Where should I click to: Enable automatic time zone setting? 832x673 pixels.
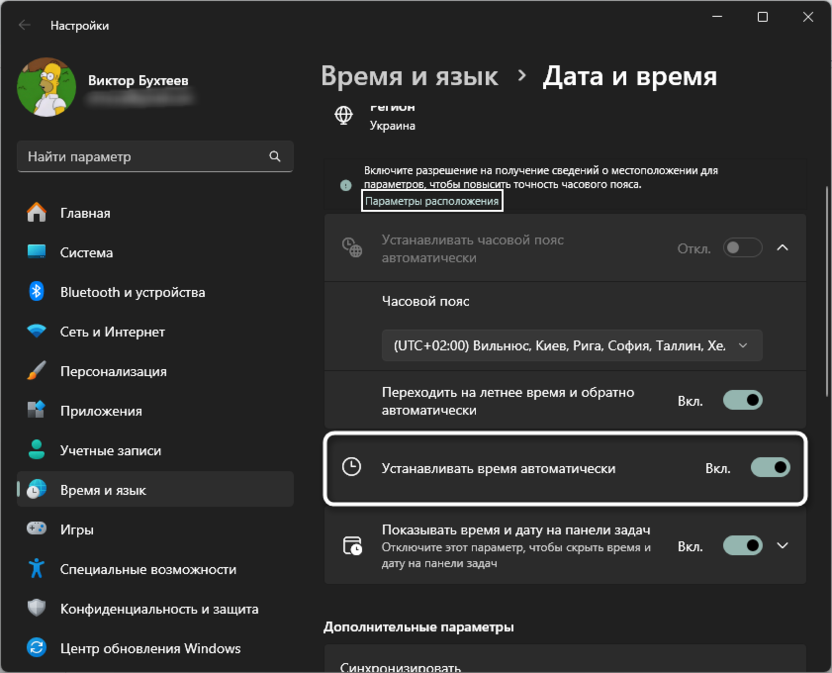coord(742,247)
